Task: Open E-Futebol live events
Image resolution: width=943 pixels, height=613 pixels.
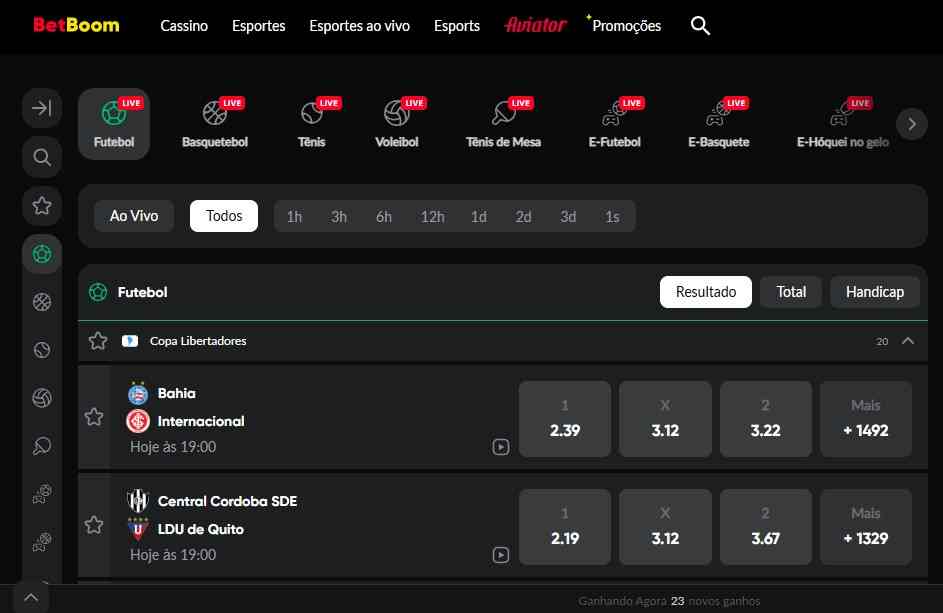Action: 614,122
